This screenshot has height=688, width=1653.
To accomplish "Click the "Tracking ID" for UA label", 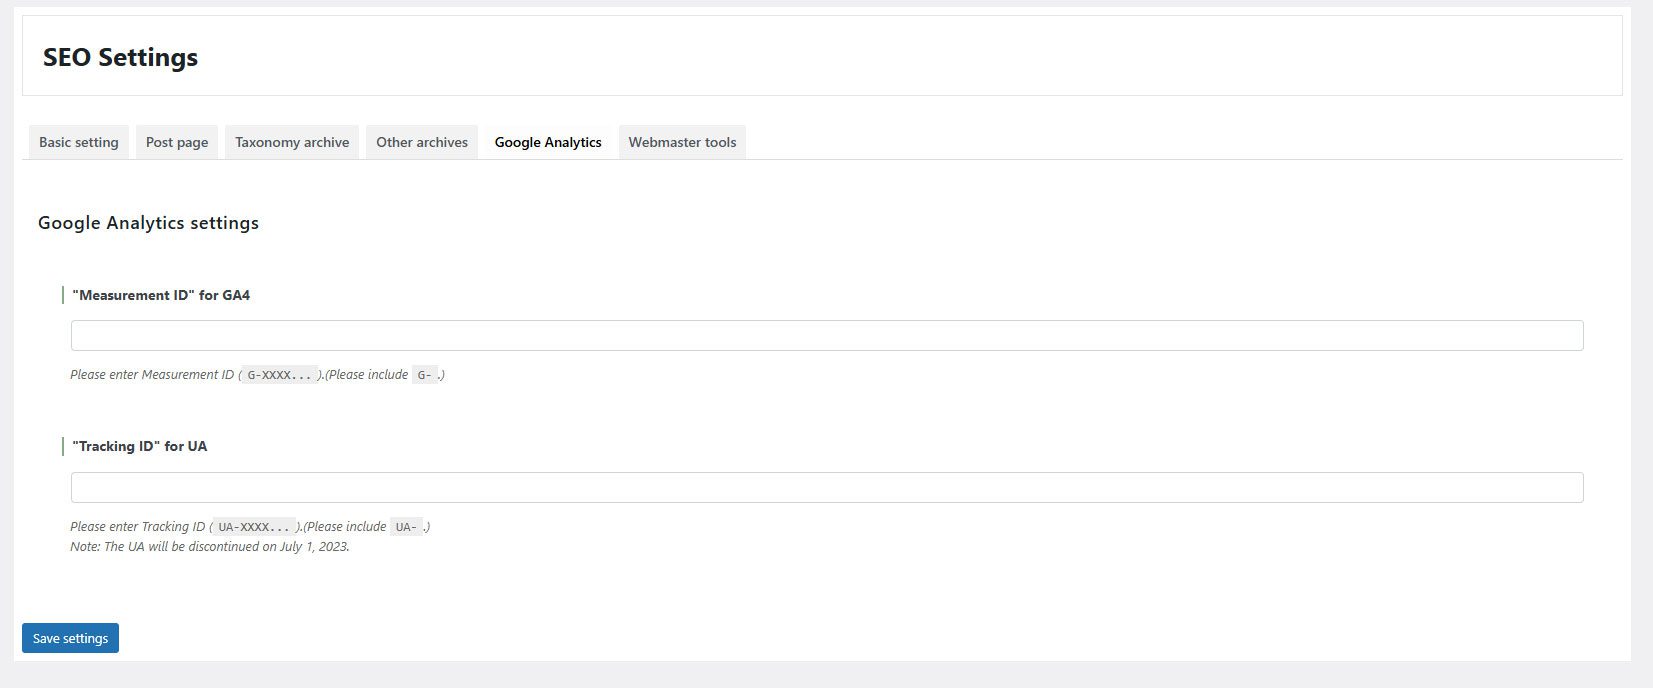I will [140, 446].
